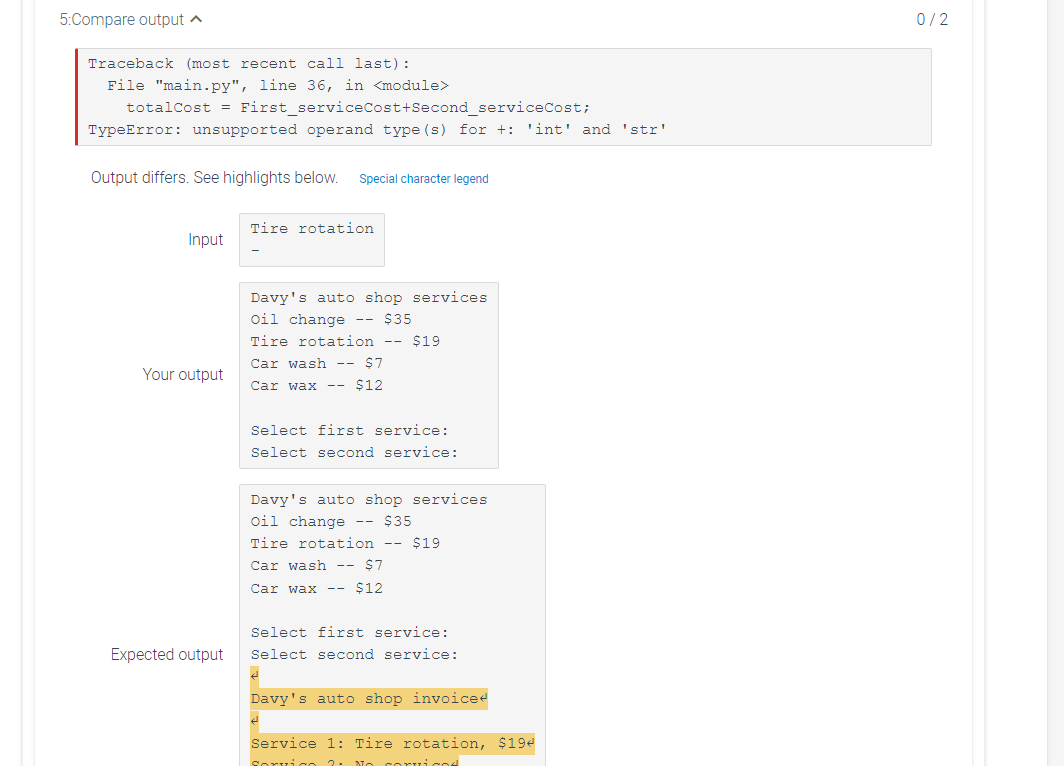Click inside the Your output panel
The image size is (1064, 766).
click(x=369, y=375)
